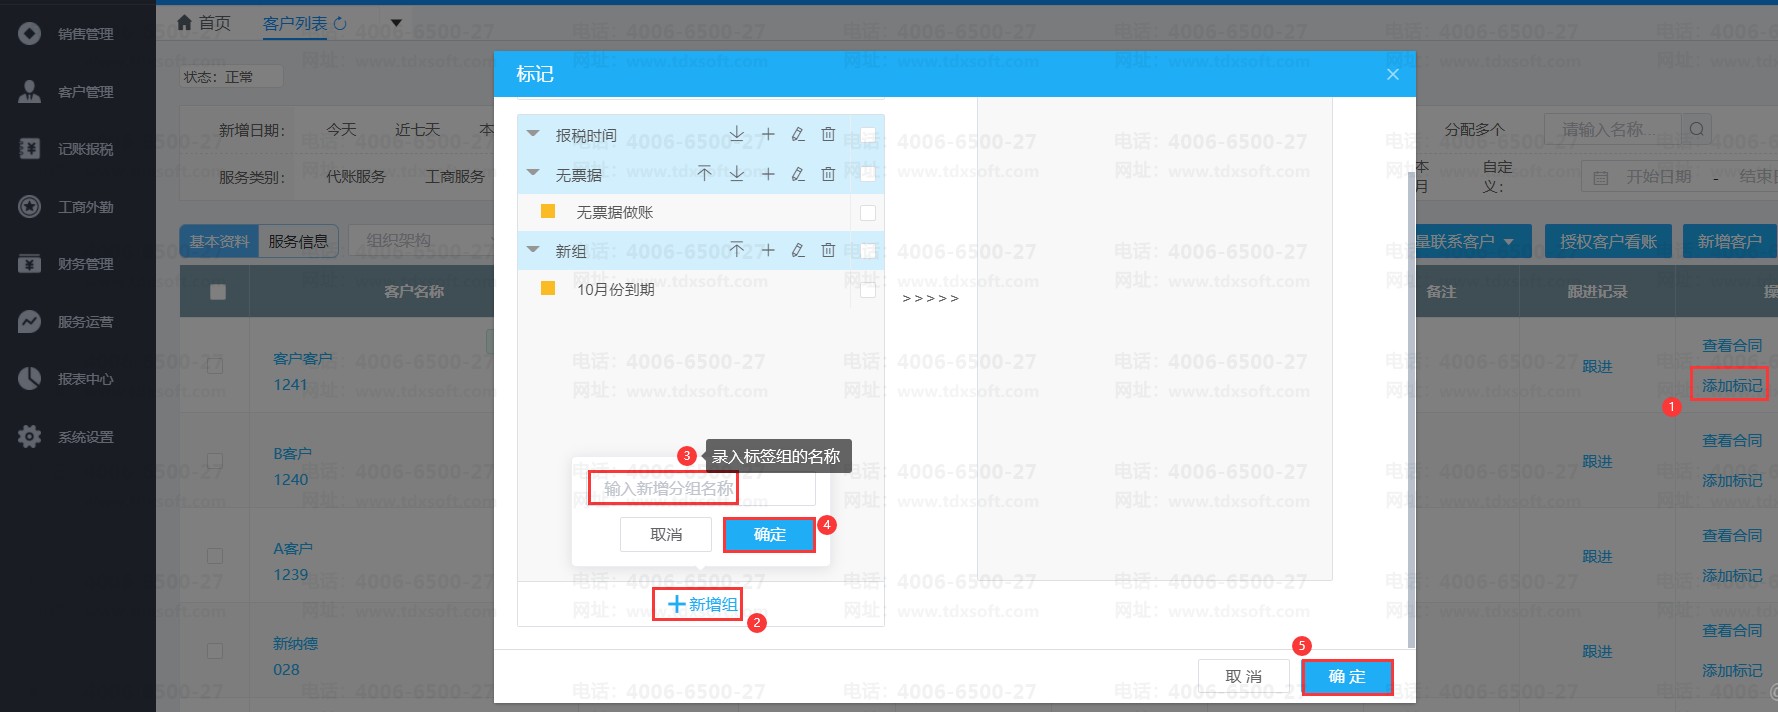The height and width of the screenshot is (712, 1778).
Task: Delete the 新组 group with trash icon
Action: point(828,250)
